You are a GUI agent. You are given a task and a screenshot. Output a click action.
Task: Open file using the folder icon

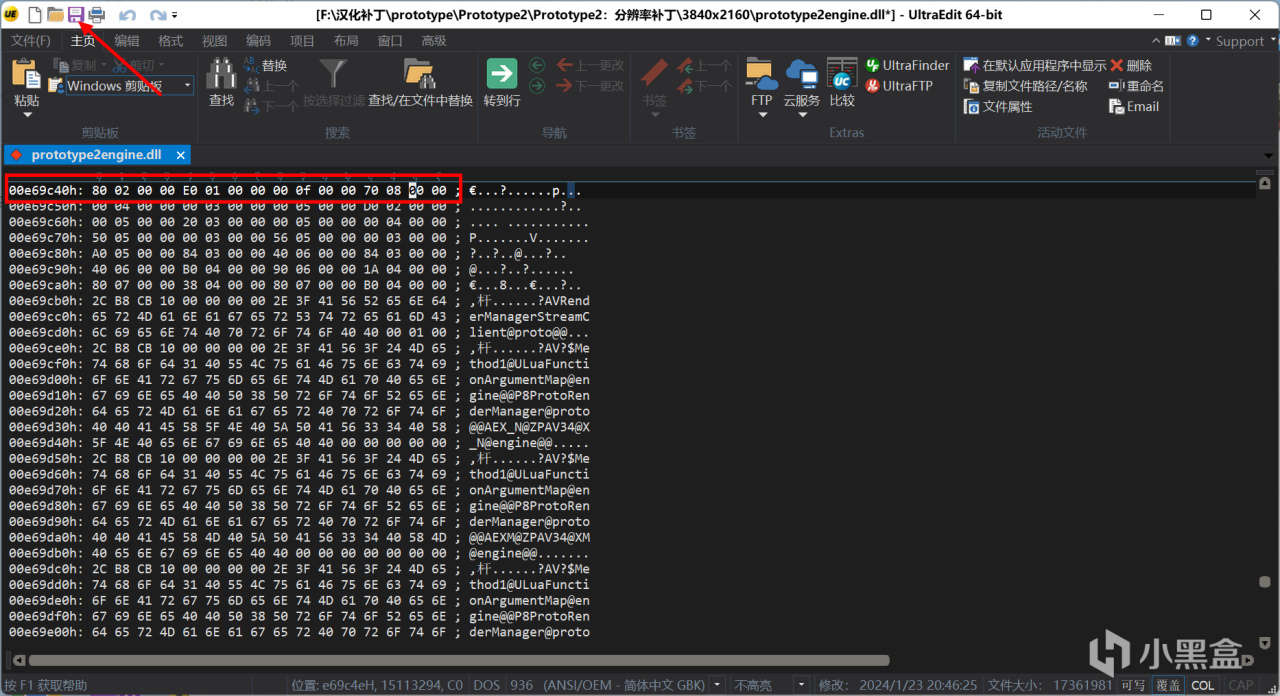55,15
